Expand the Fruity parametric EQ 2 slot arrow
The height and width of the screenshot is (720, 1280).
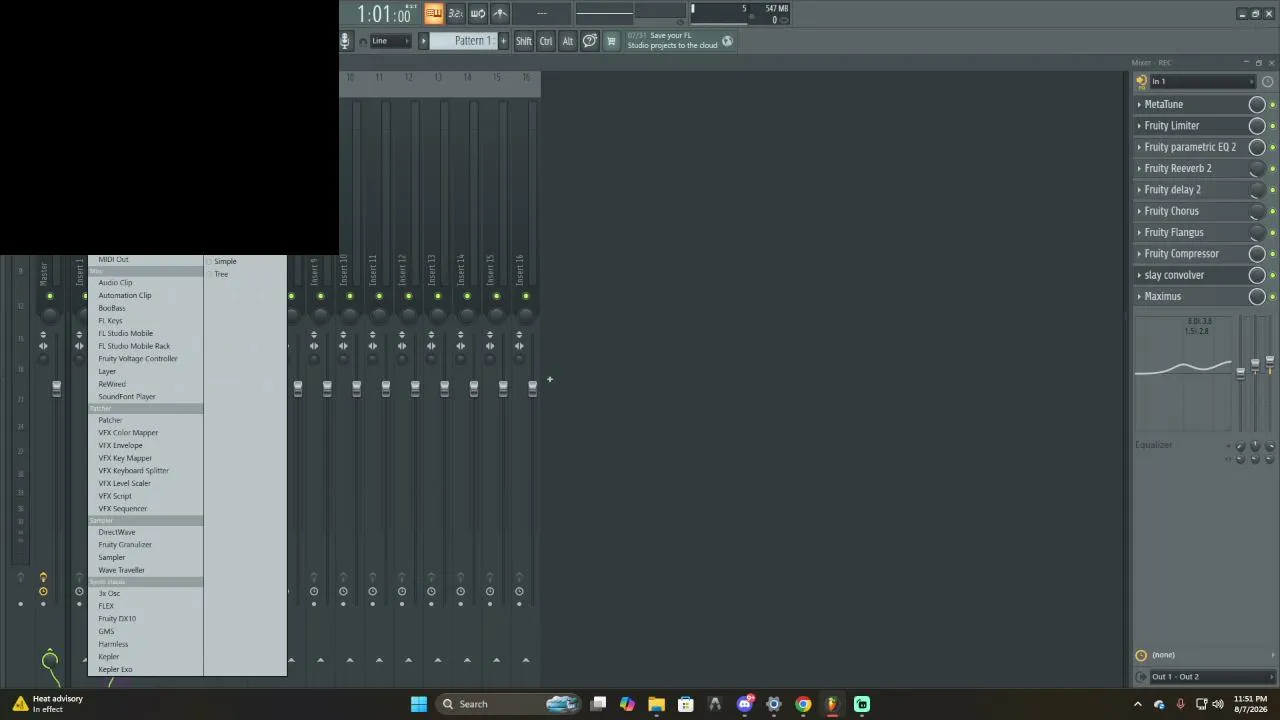[1139, 147]
